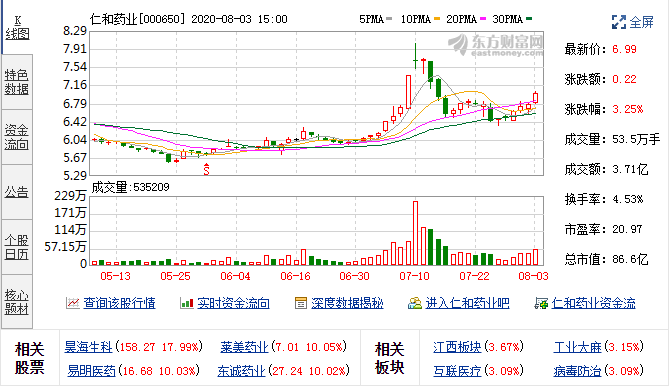Click the 05-13 date axis label

tap(115, 276)
